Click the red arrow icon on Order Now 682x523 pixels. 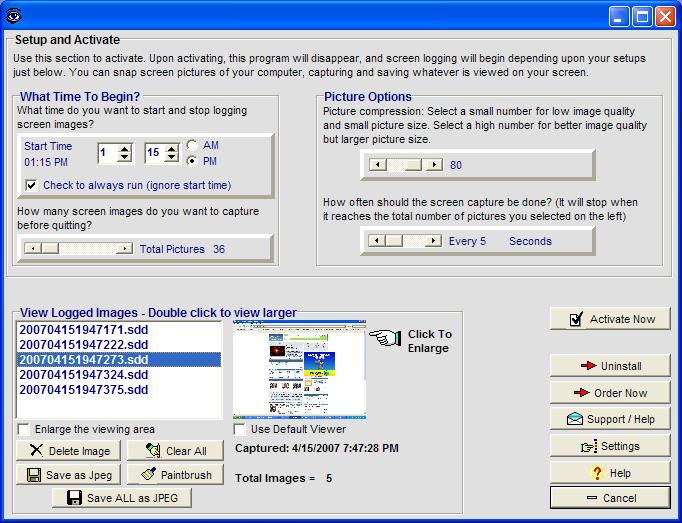(x=582, y=392)
